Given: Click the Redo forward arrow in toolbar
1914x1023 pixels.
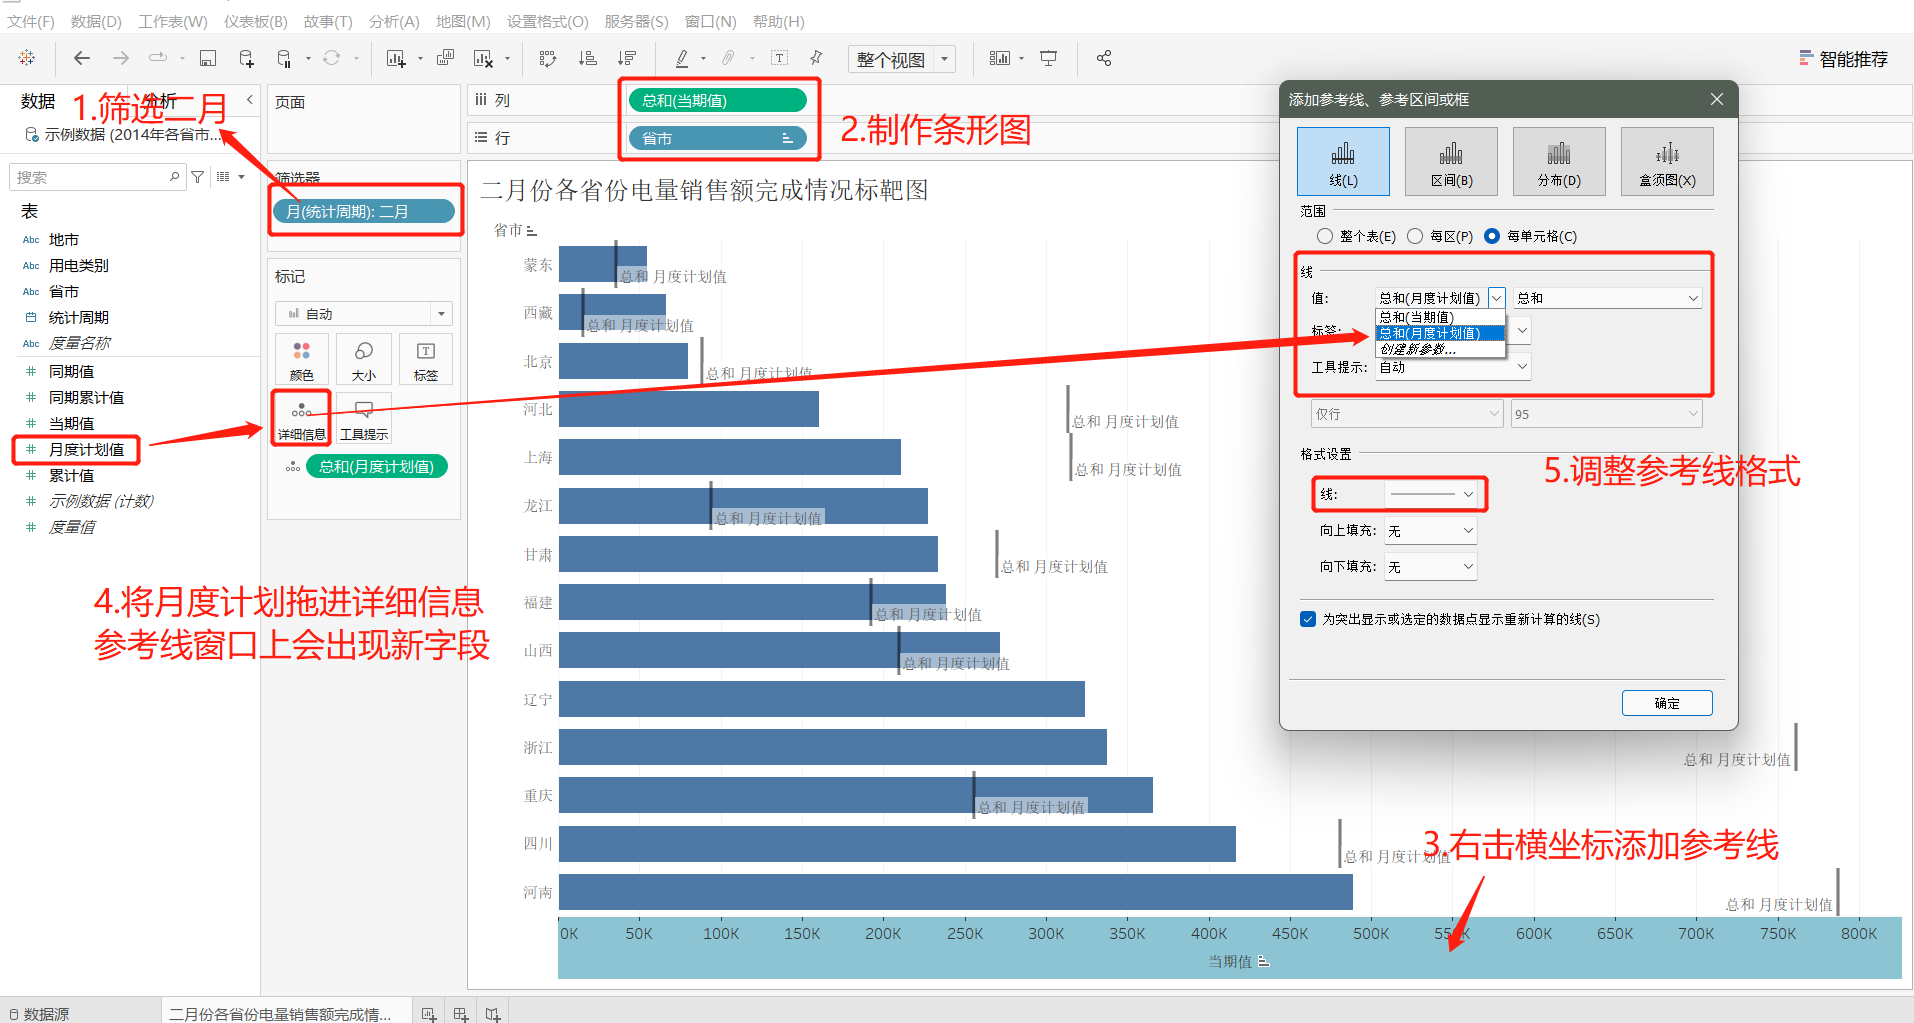Looking at the screenshot, I should coord(121,58).
